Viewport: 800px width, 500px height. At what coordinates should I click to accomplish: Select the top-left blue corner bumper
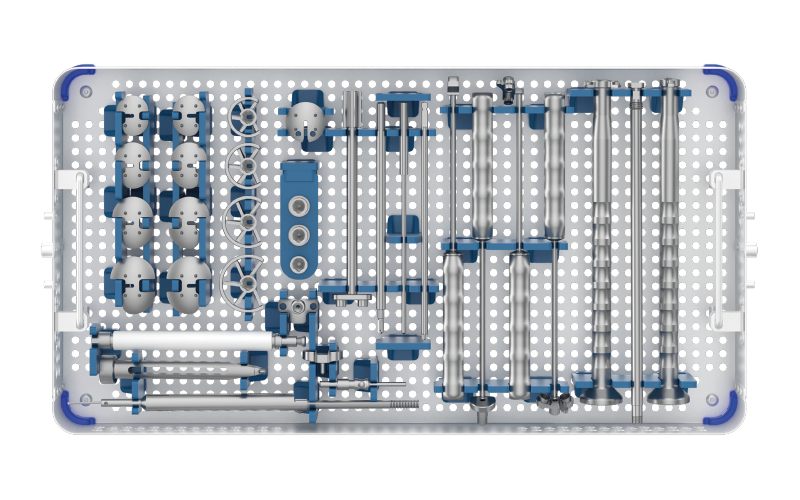pos(77,81)
